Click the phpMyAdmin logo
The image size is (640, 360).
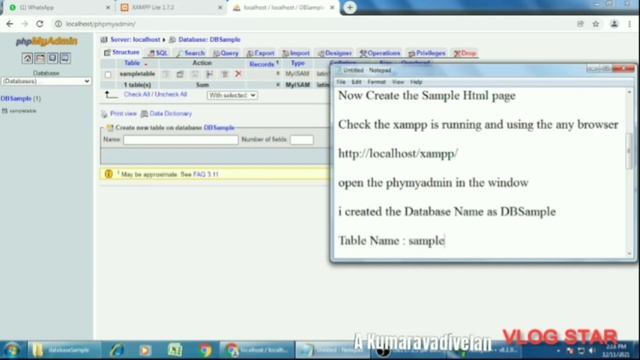tap(47, 41)
